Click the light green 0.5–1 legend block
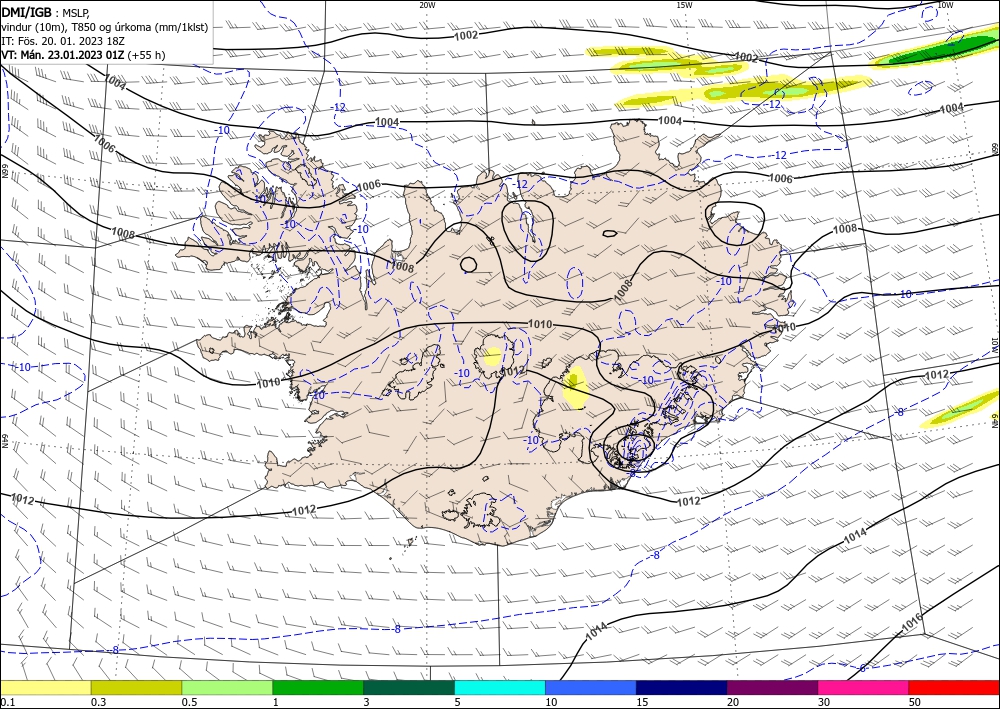1000x709 pixels. pos(227,687)
